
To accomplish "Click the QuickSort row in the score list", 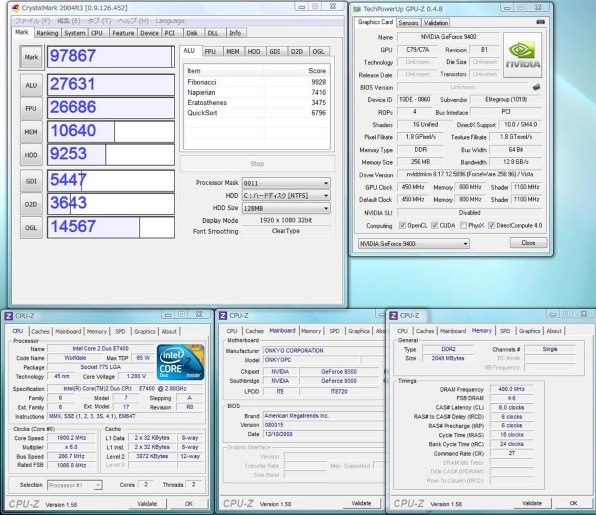I will [x=257, y=113].
